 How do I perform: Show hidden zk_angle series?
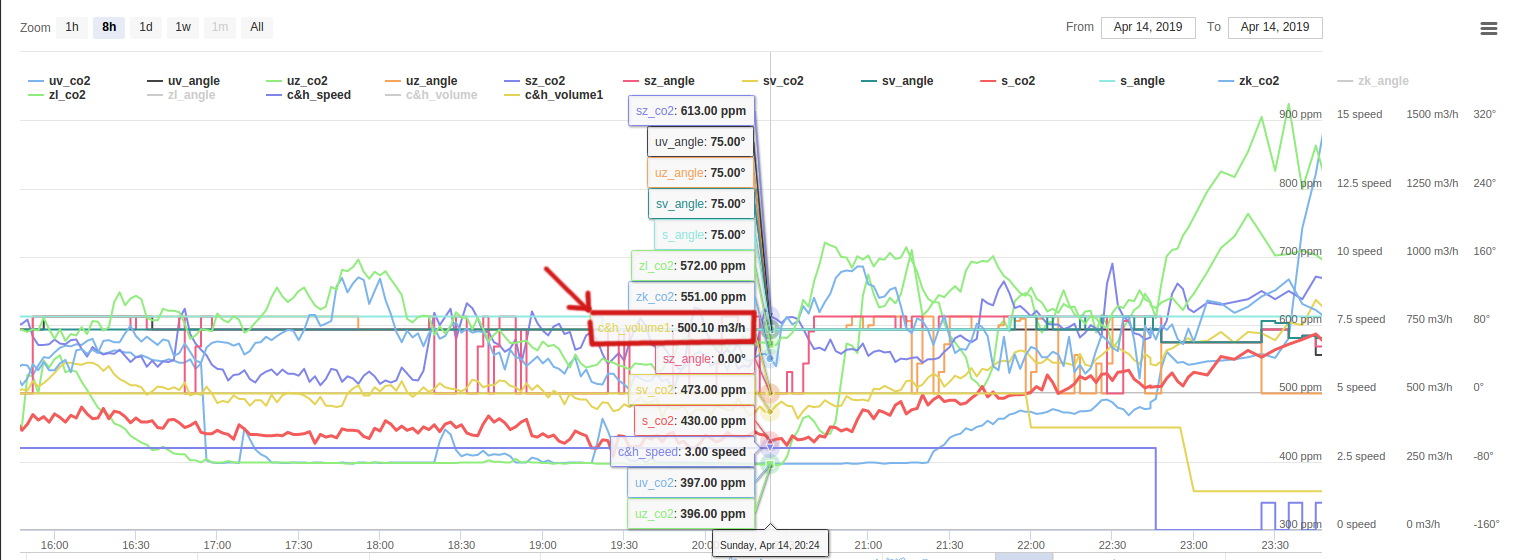1373,81
